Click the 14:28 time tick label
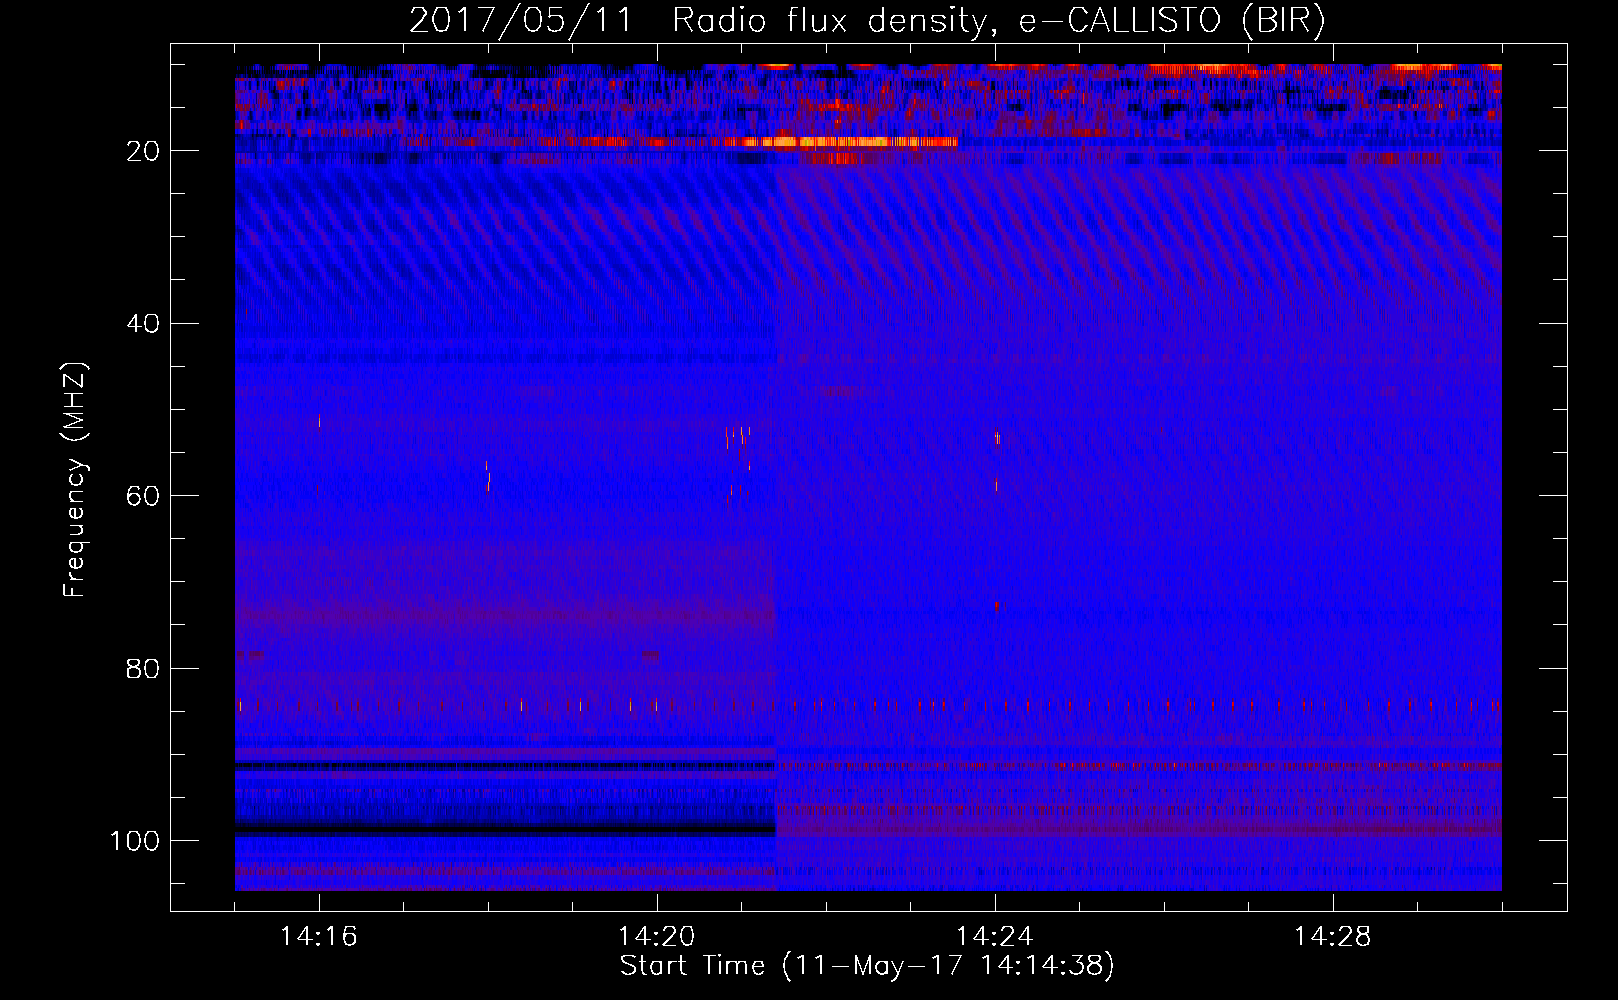This screenshot has width=1618, height=1000. pyautogui.click(x=1333, y=937)
